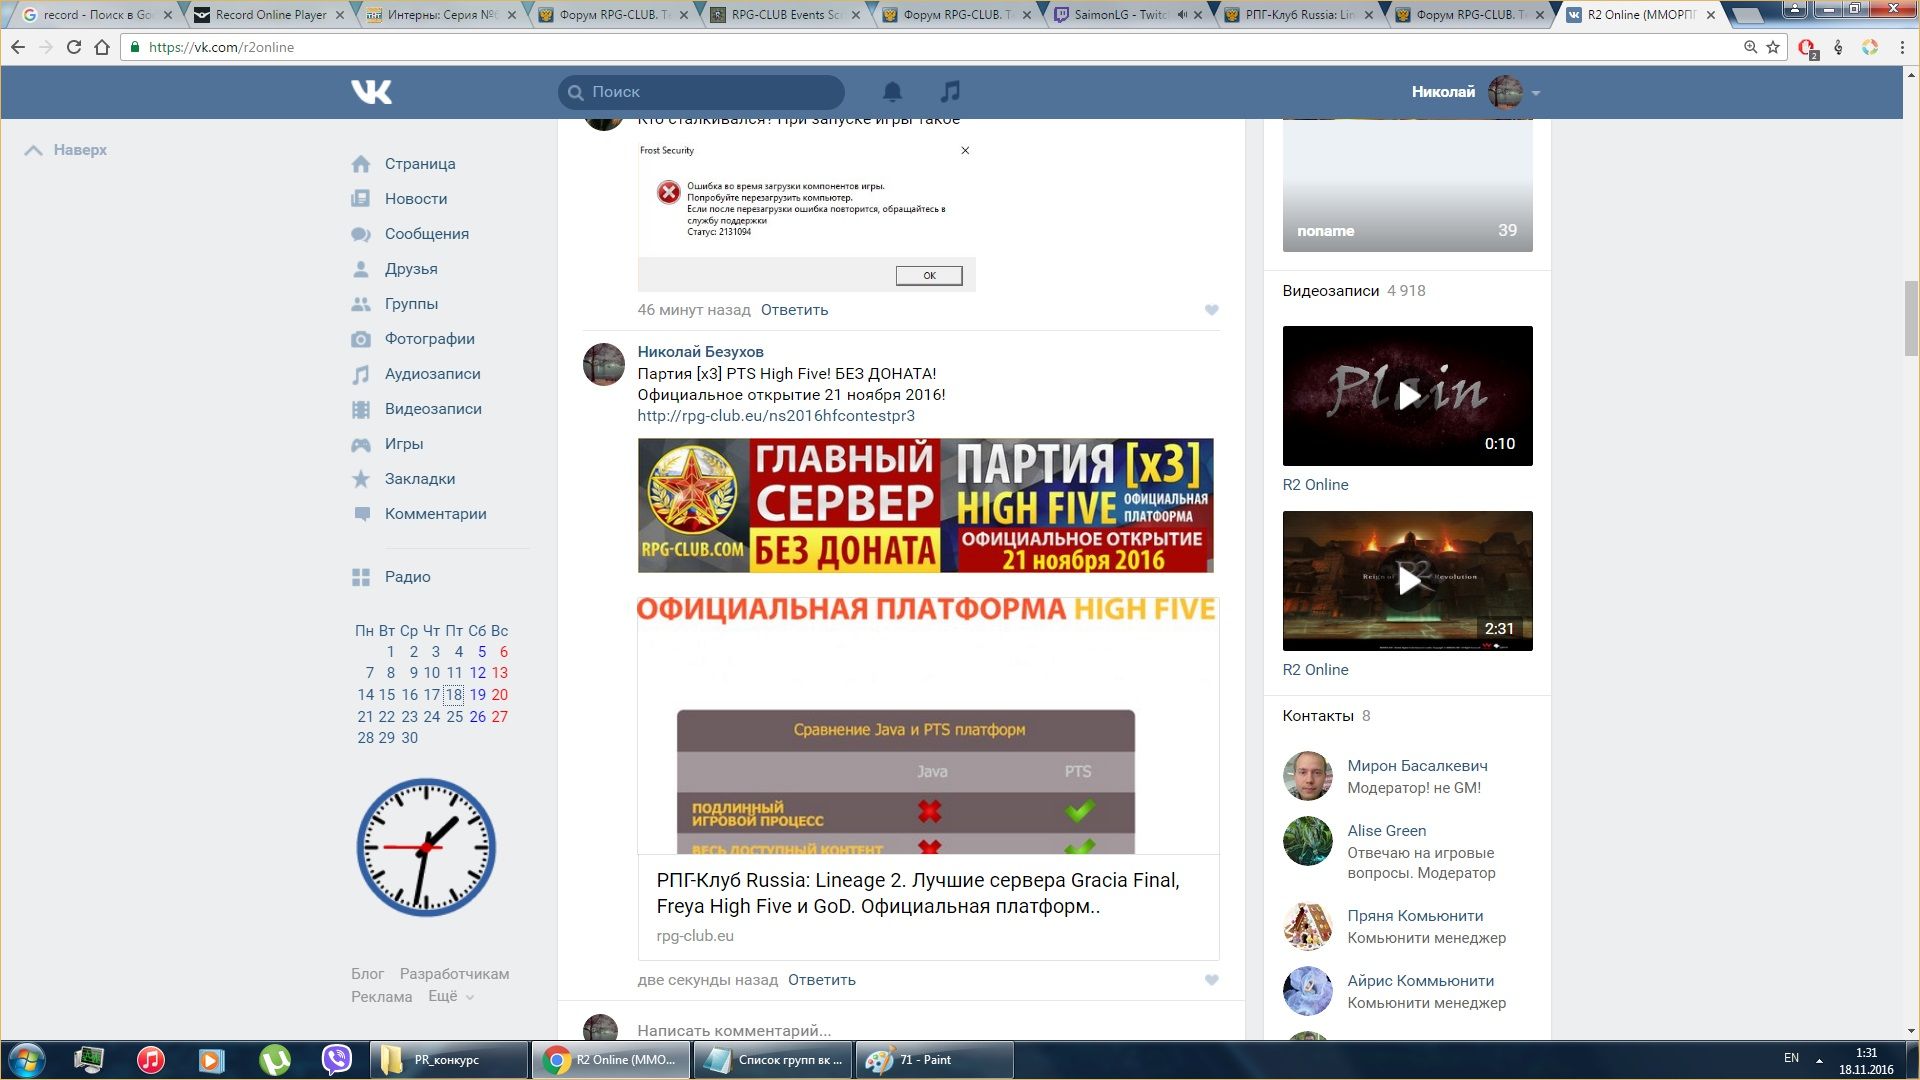This screenshot has height=1080, width=1920.
Task: Open the 71 - Paint taskbar window
Action: [934, 1060]
